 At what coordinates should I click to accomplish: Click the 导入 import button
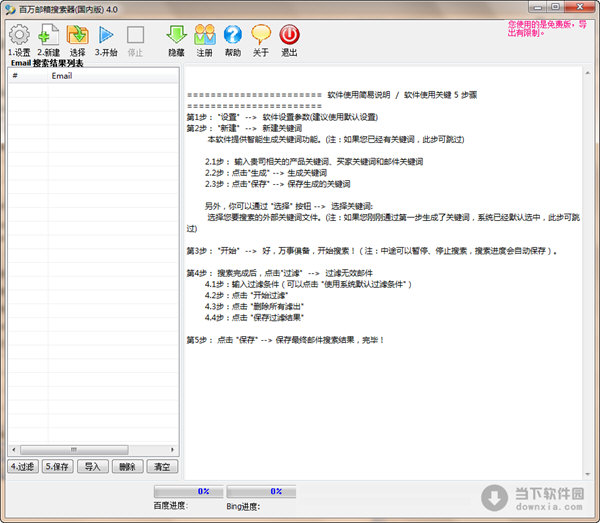pos(93,466)
